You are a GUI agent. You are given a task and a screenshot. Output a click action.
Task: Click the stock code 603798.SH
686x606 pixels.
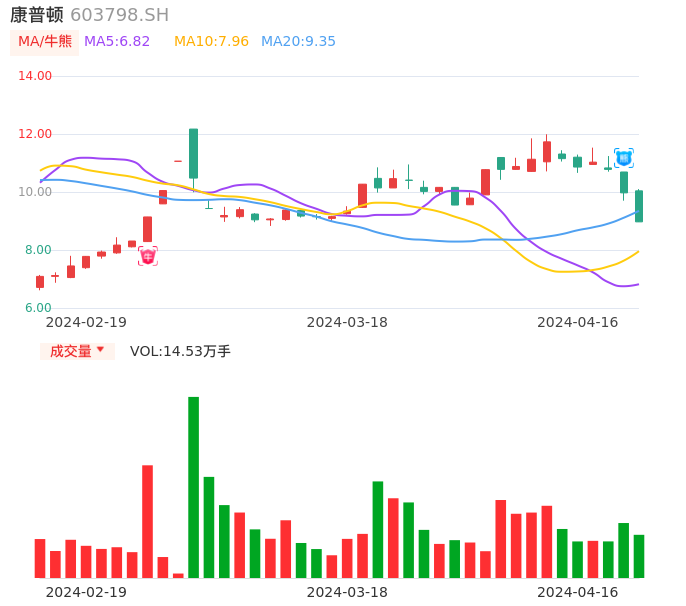point(119,15)
